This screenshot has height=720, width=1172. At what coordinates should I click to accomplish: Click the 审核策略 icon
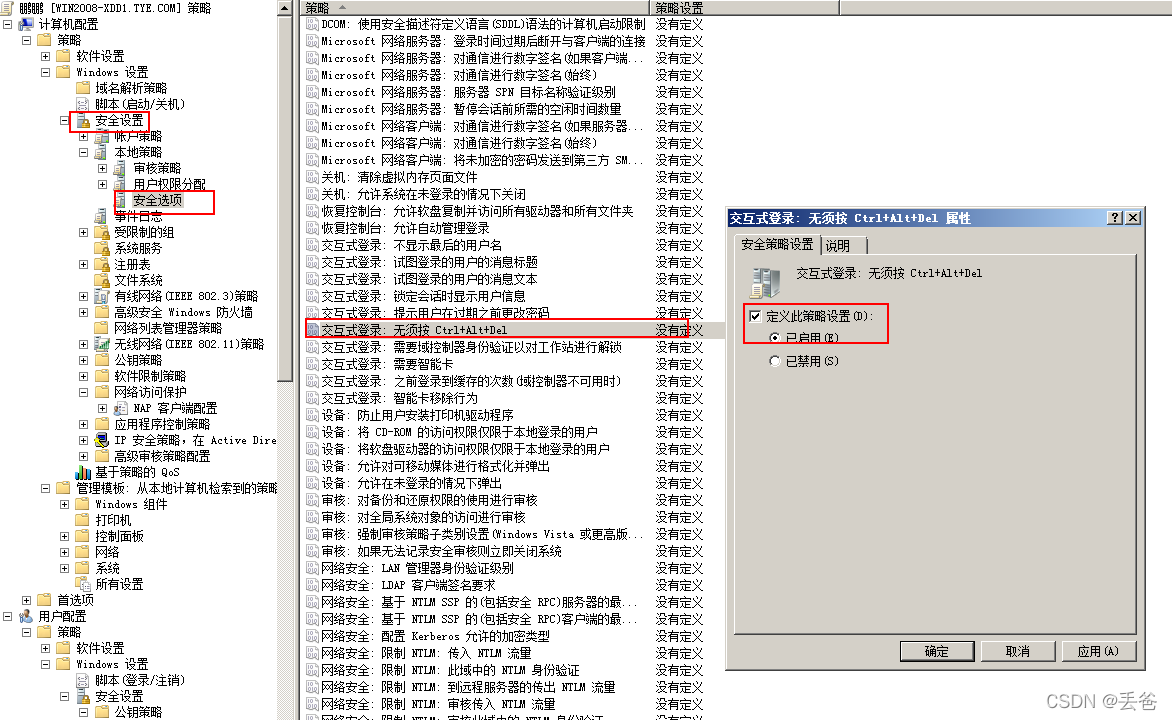click(120, 168)
